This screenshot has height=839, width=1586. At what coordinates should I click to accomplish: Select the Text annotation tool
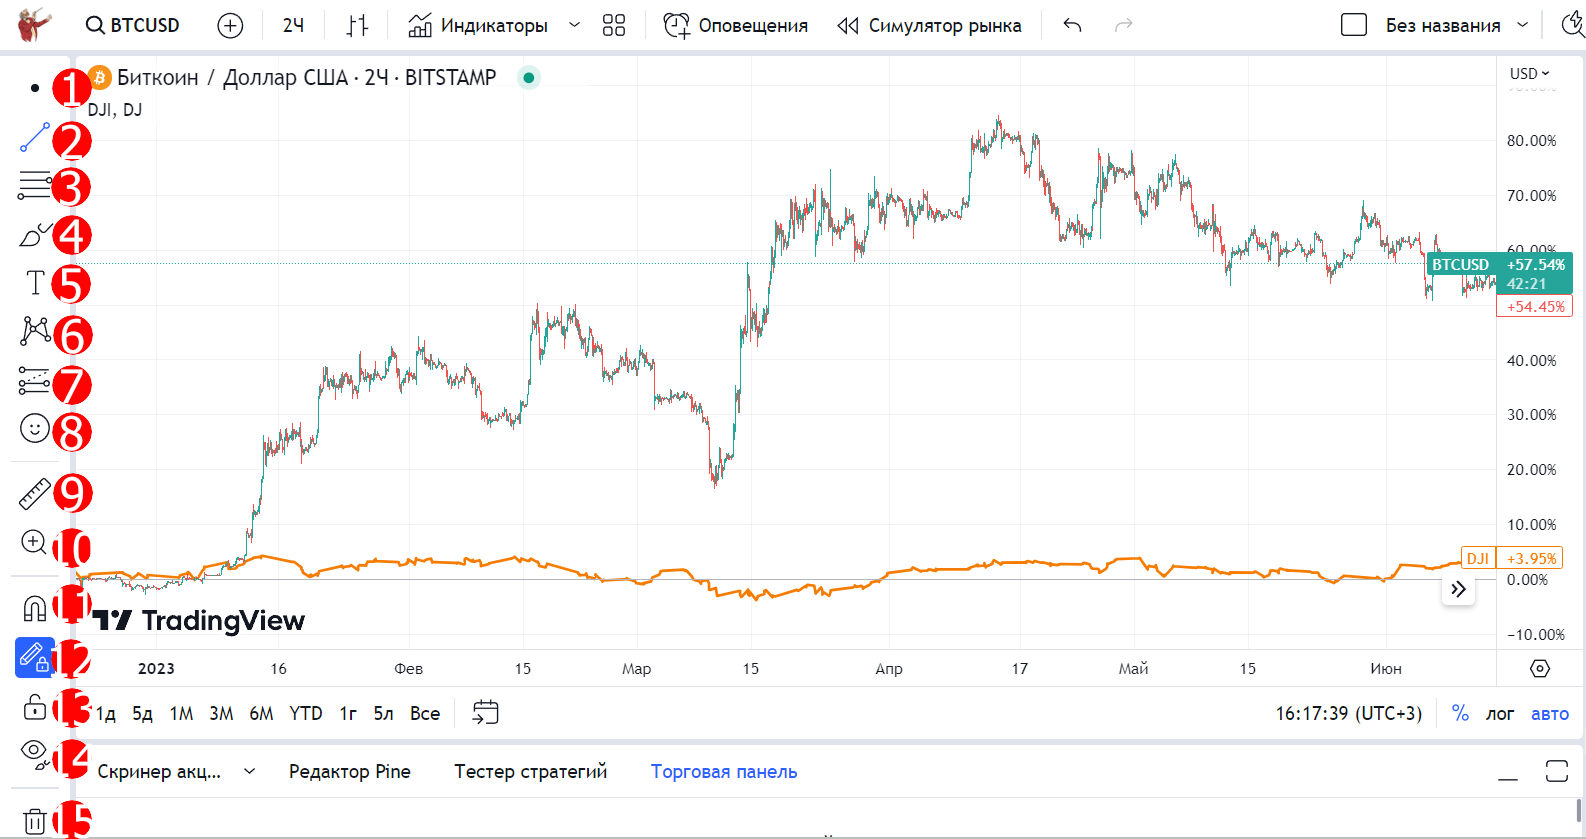(x=35, y=283)
